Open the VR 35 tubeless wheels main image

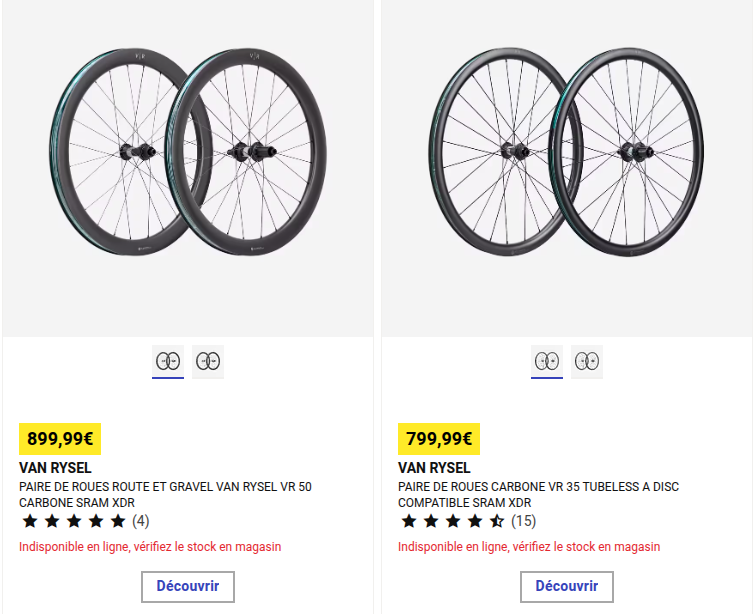[x=566, y=150]
